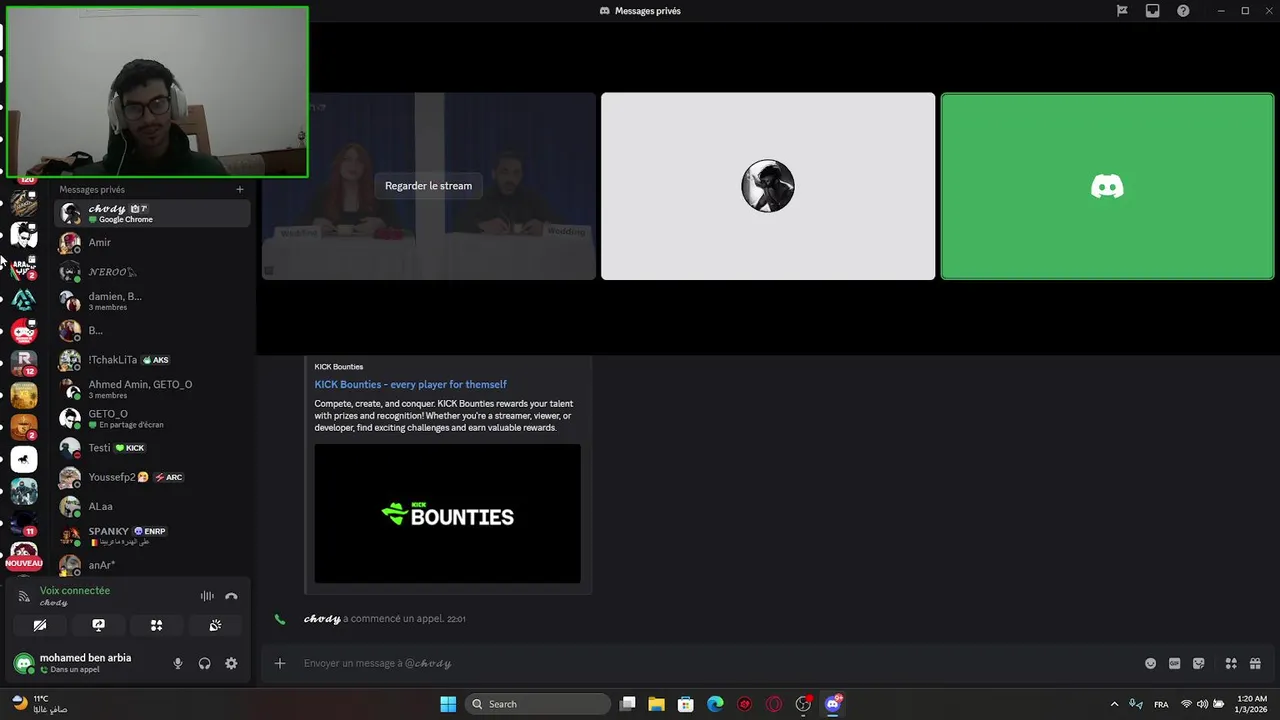
Task: Open the weather widget showing 11°C
Action: tap(40, 704)
